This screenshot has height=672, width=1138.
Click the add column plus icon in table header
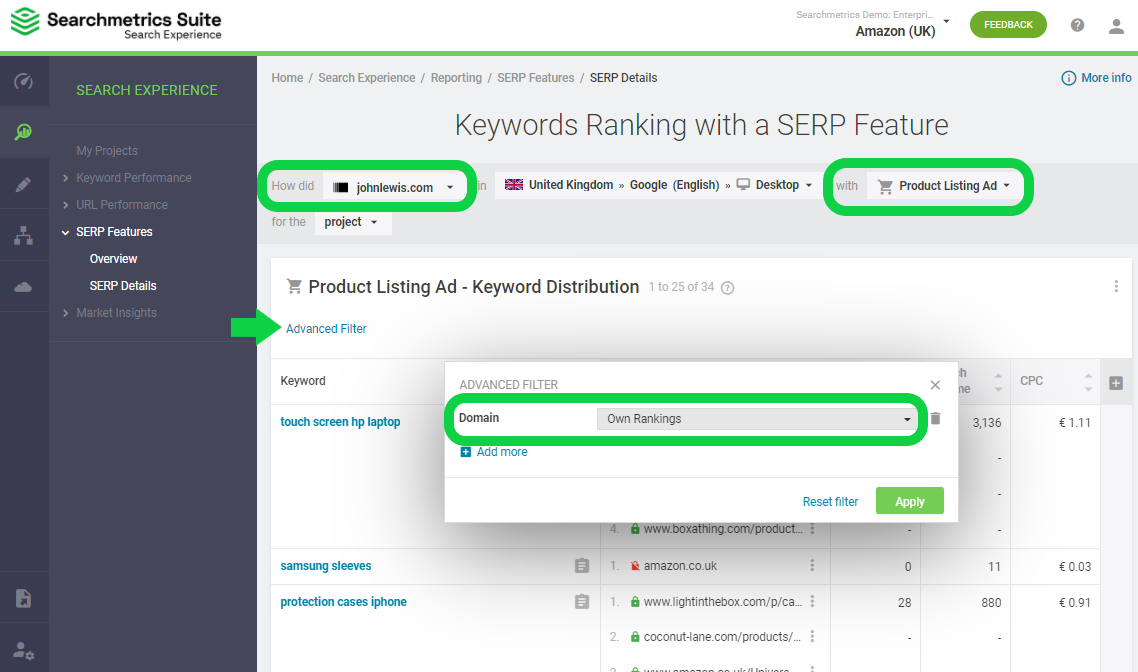(x=1116, y=383)
